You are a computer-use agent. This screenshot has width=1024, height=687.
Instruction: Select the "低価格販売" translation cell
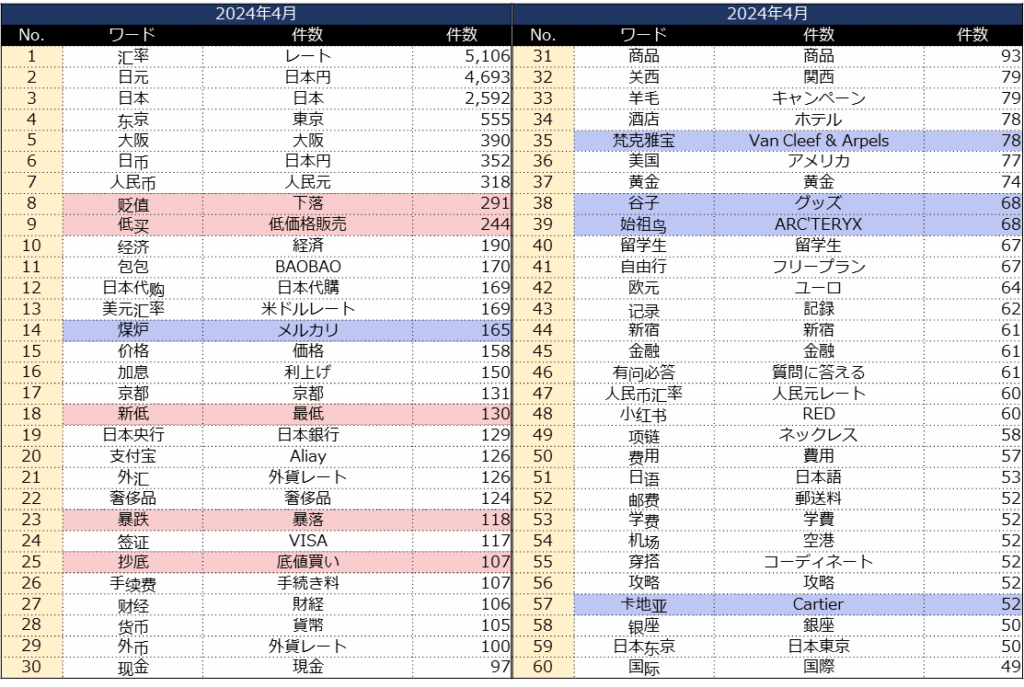coord(308,225)
